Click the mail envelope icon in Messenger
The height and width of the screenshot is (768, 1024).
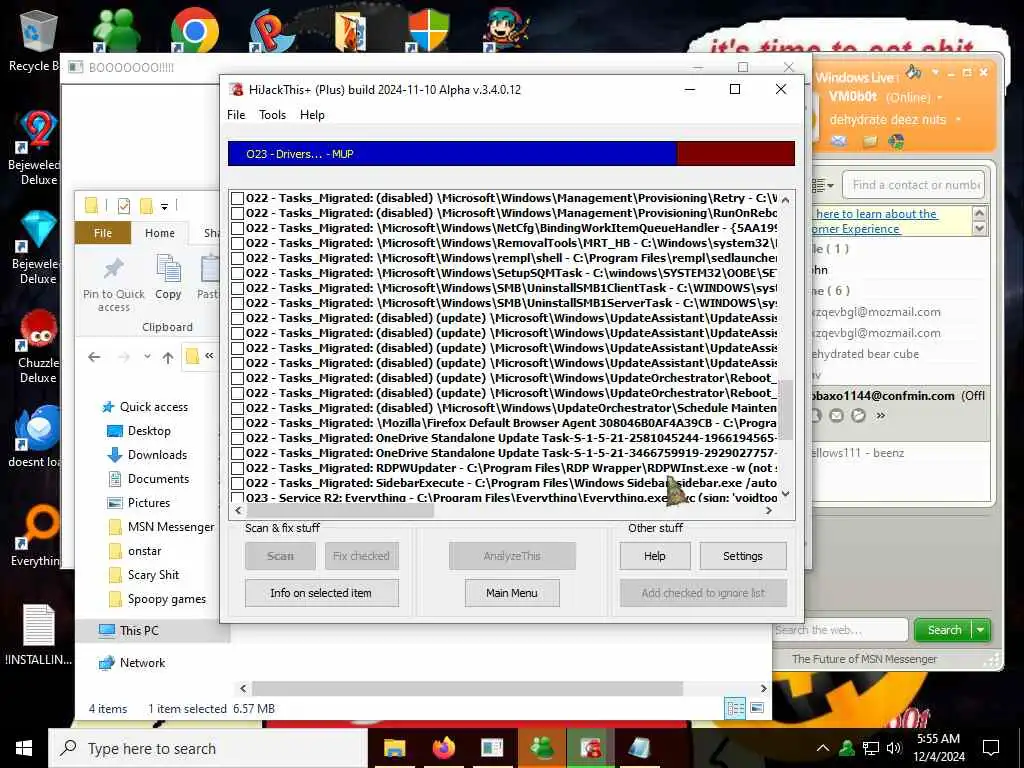[x=839, y=141]
